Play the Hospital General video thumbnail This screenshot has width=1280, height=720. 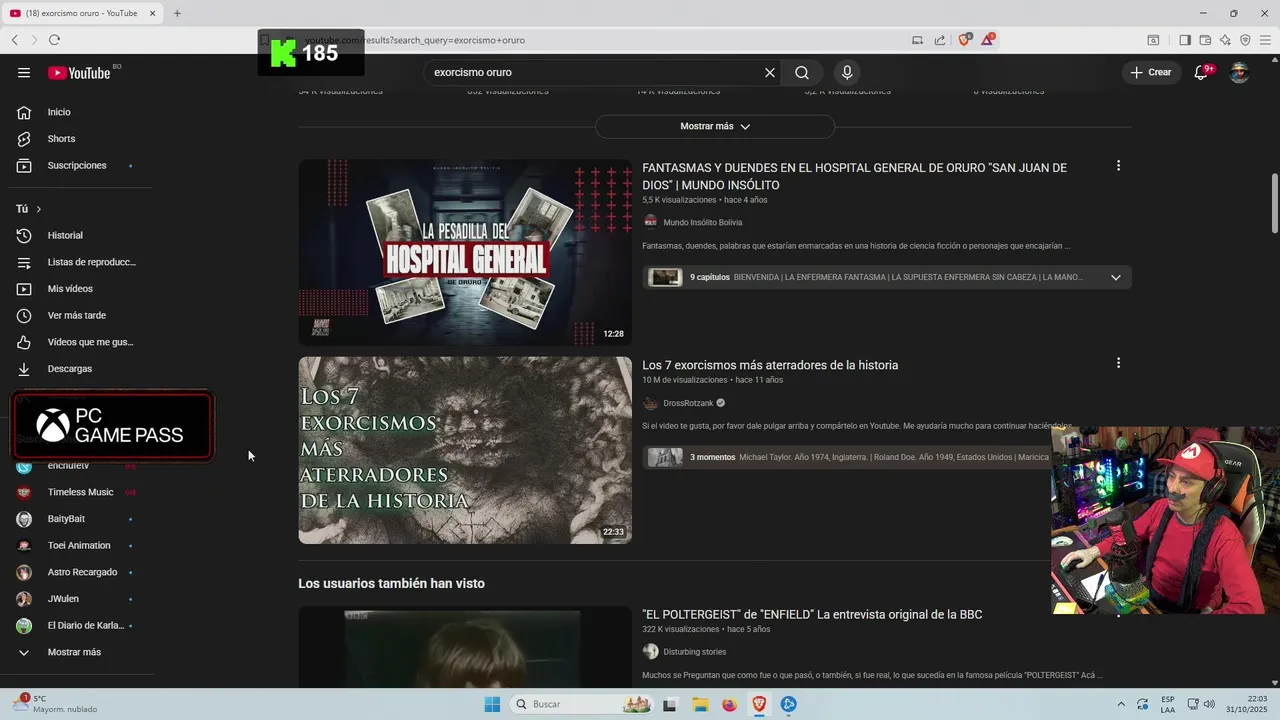point(465,253)
